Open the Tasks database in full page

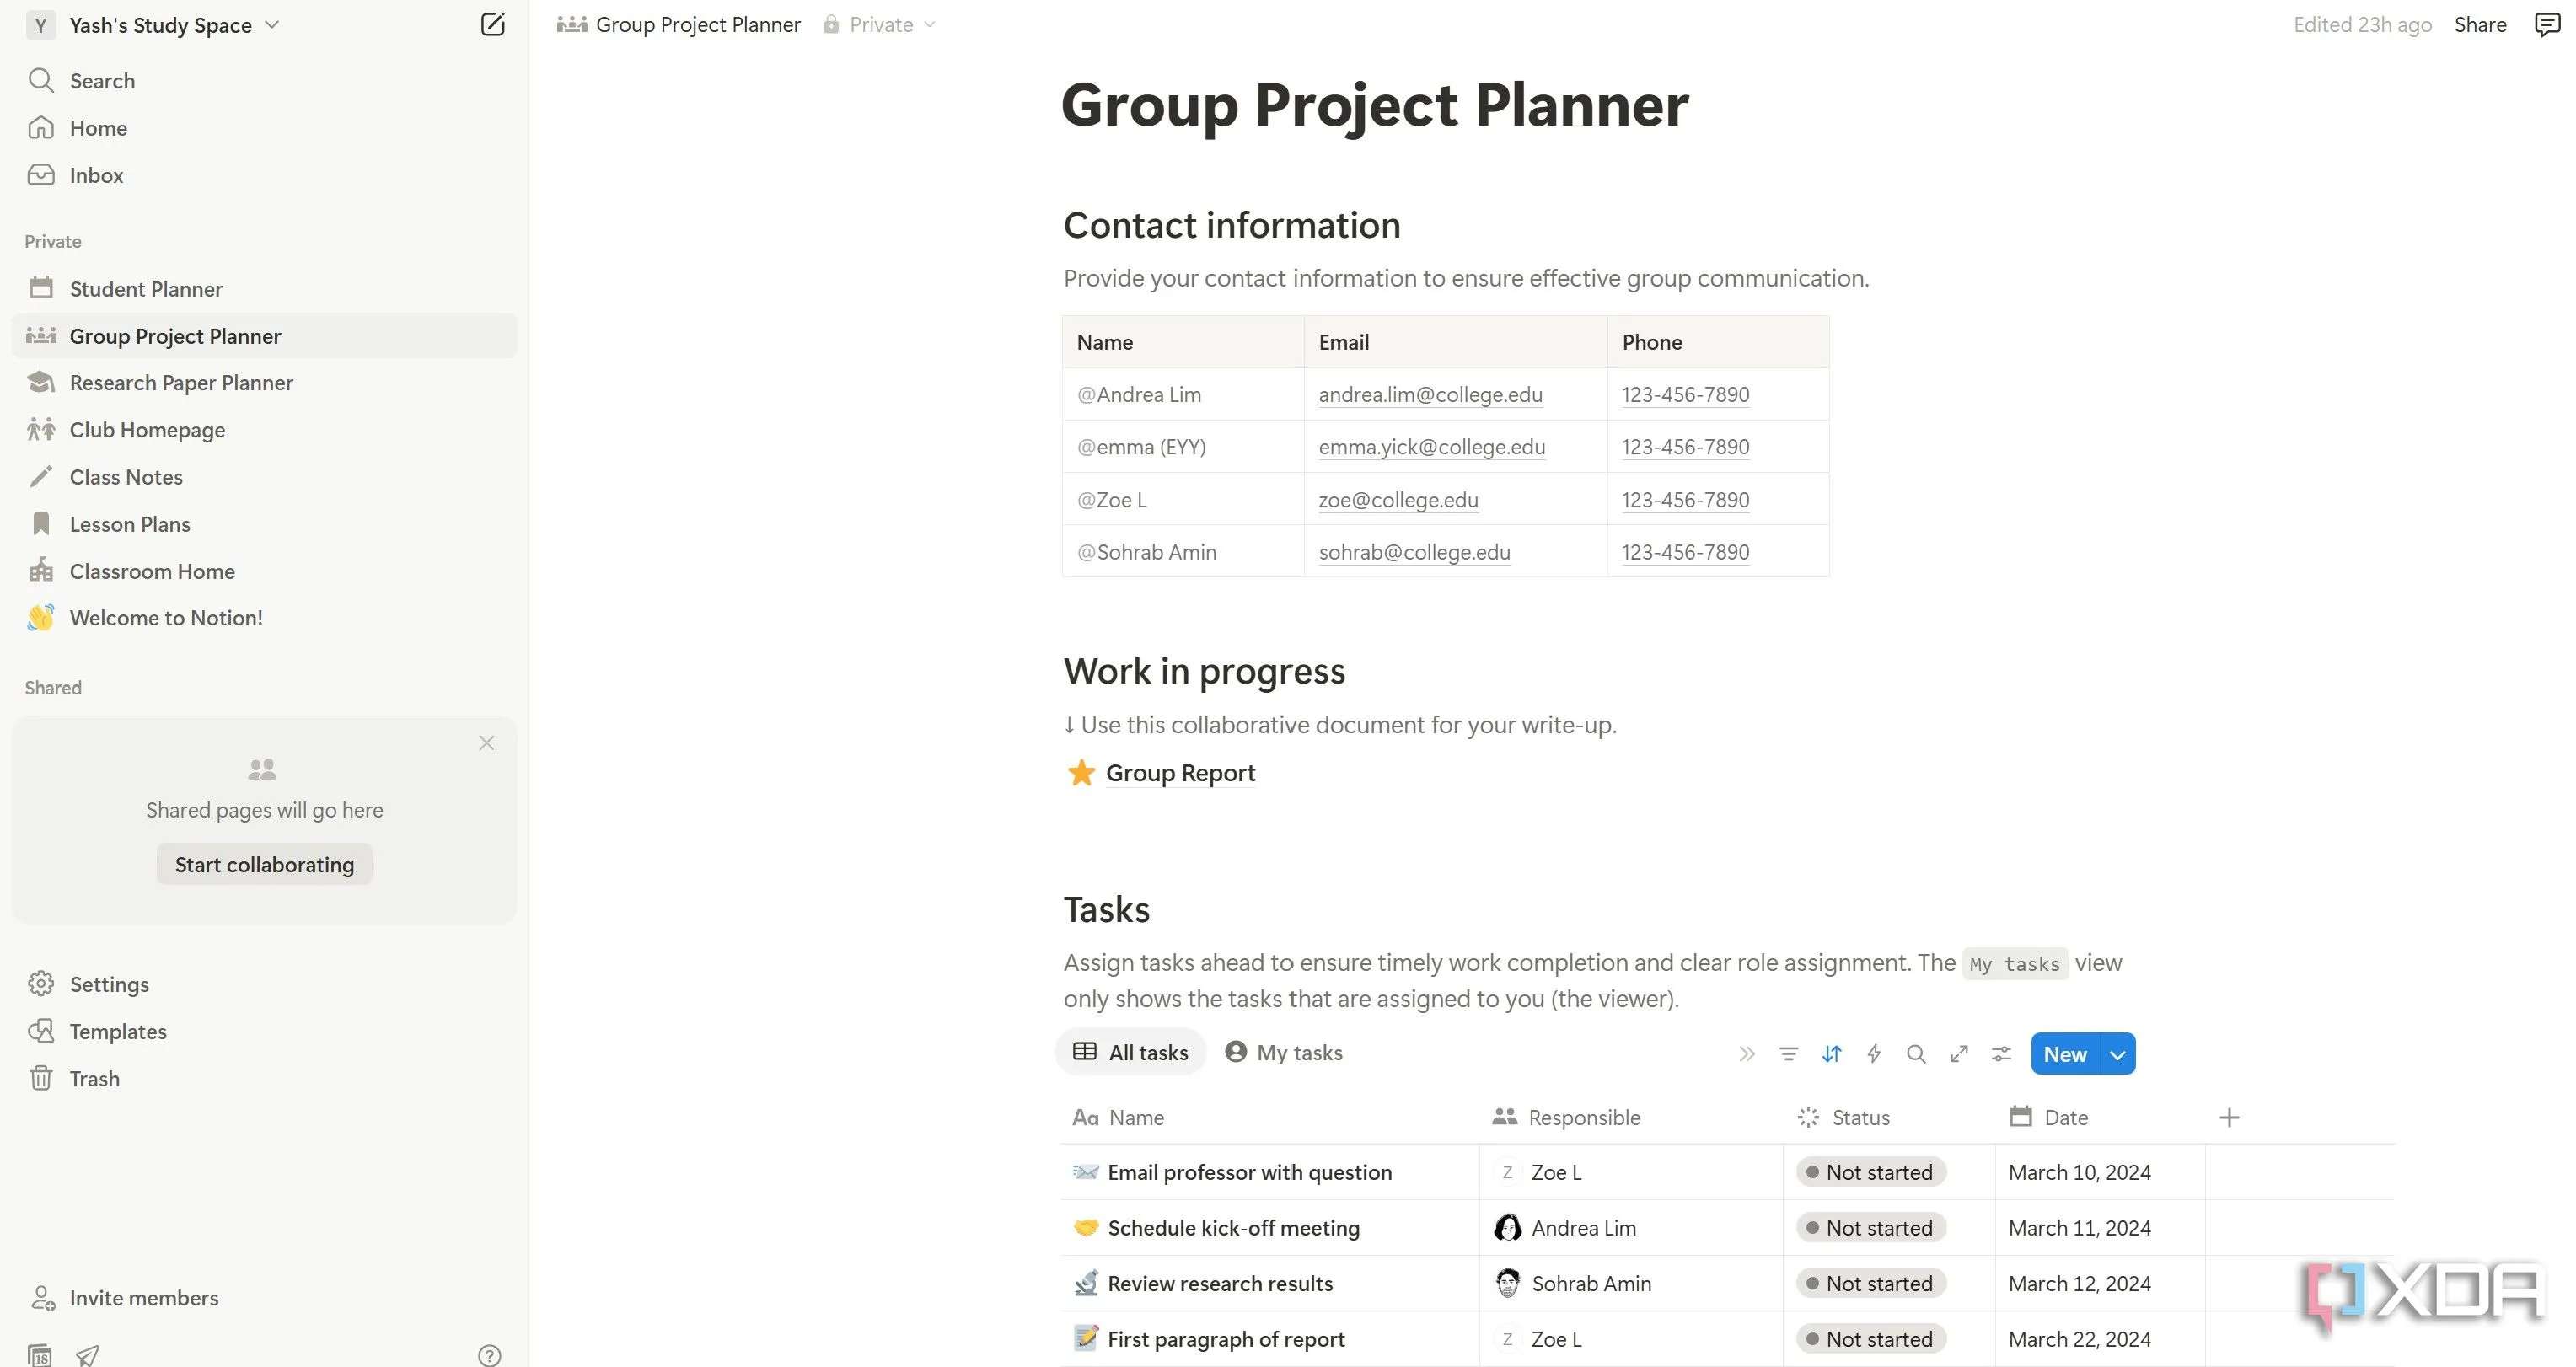[x=1959, y=1053]
